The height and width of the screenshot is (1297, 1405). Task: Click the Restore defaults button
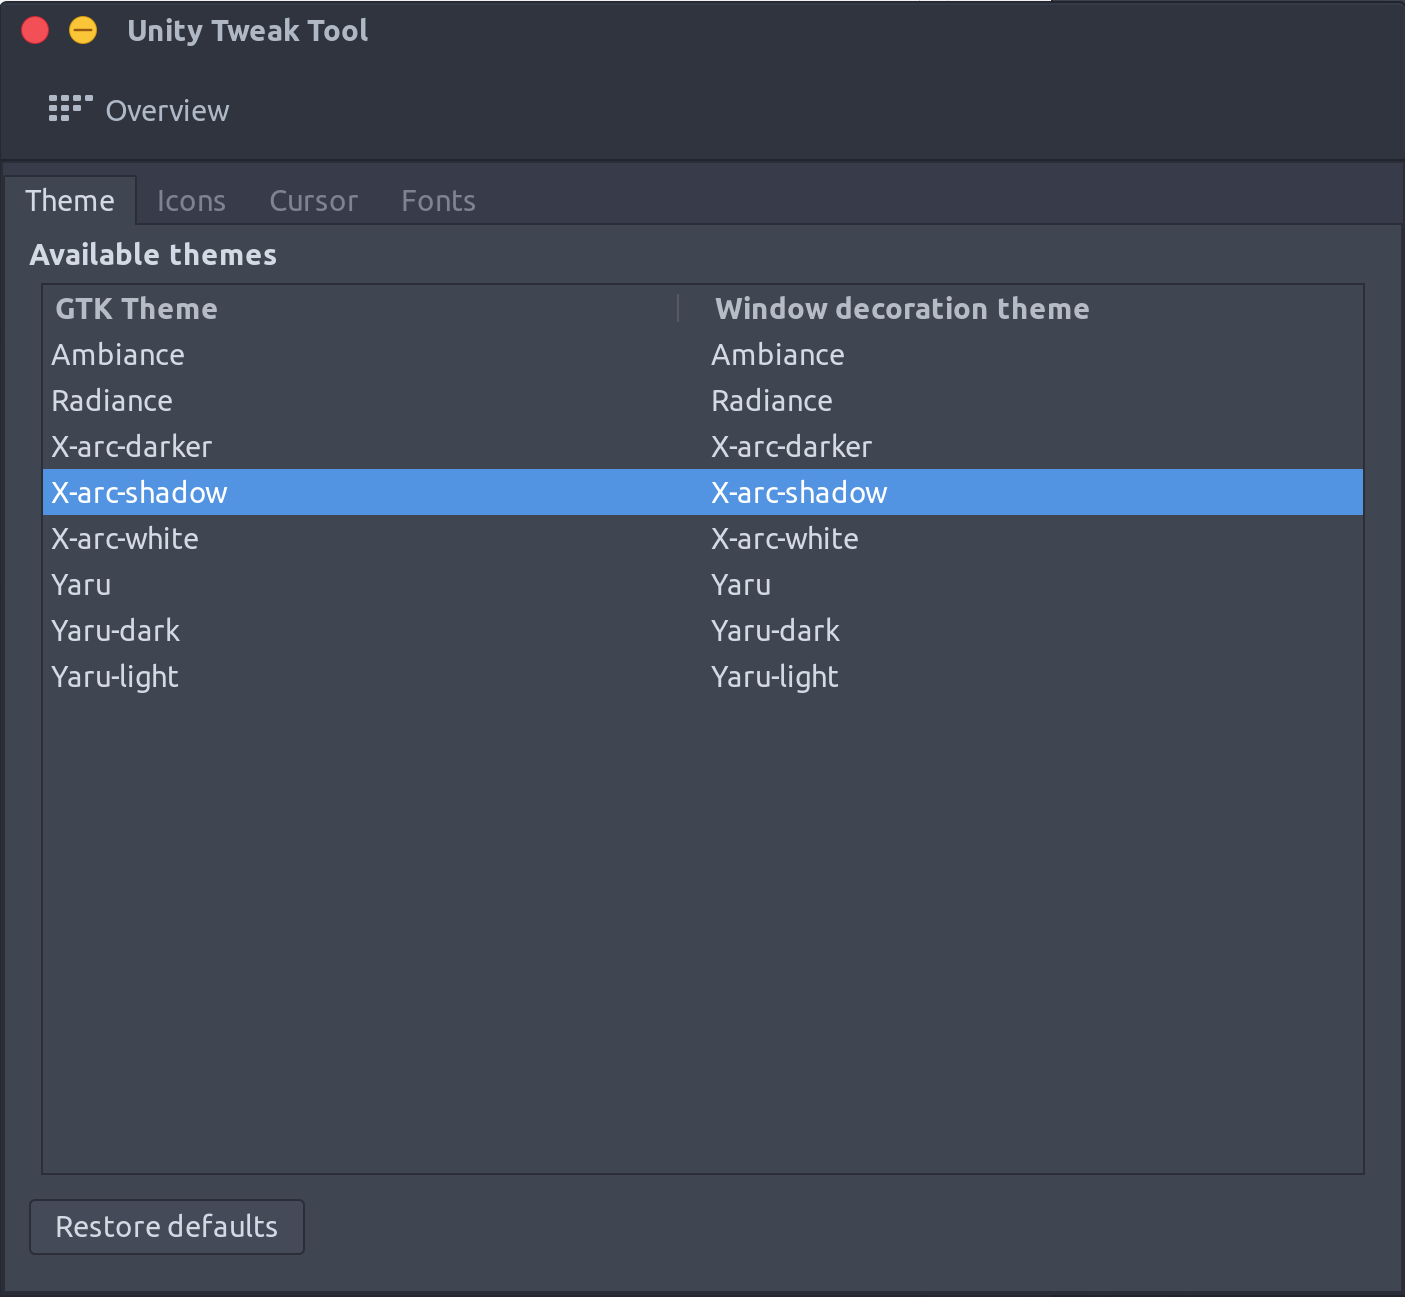coord(167,1227)
